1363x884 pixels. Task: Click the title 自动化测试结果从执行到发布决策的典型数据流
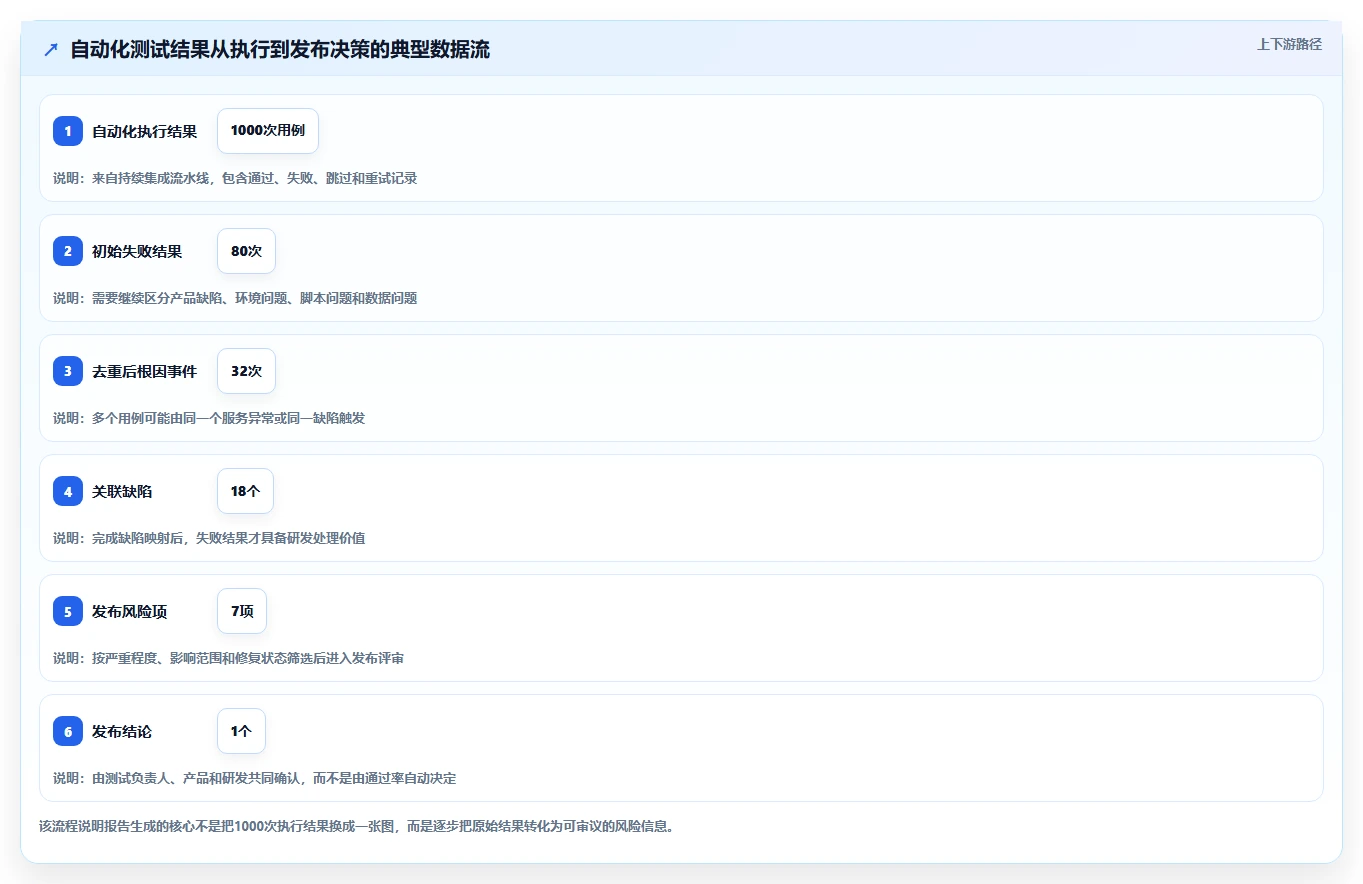tap(280, 49)
